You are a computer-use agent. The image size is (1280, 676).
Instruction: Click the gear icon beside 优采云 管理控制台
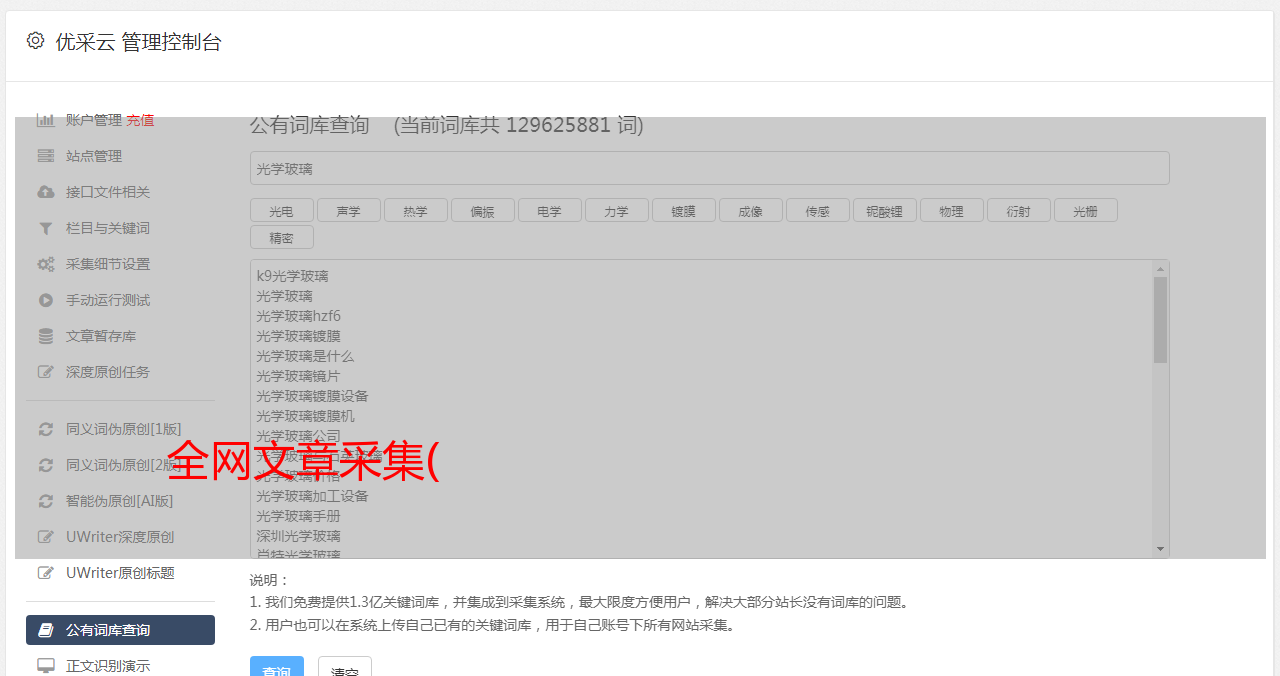click(36, 41)
